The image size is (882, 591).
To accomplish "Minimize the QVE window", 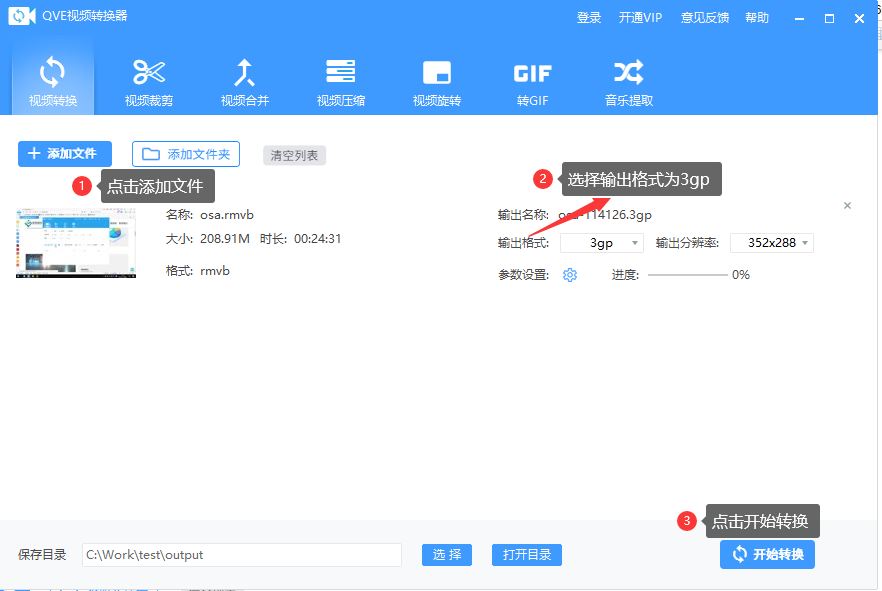I will (799, 19).
